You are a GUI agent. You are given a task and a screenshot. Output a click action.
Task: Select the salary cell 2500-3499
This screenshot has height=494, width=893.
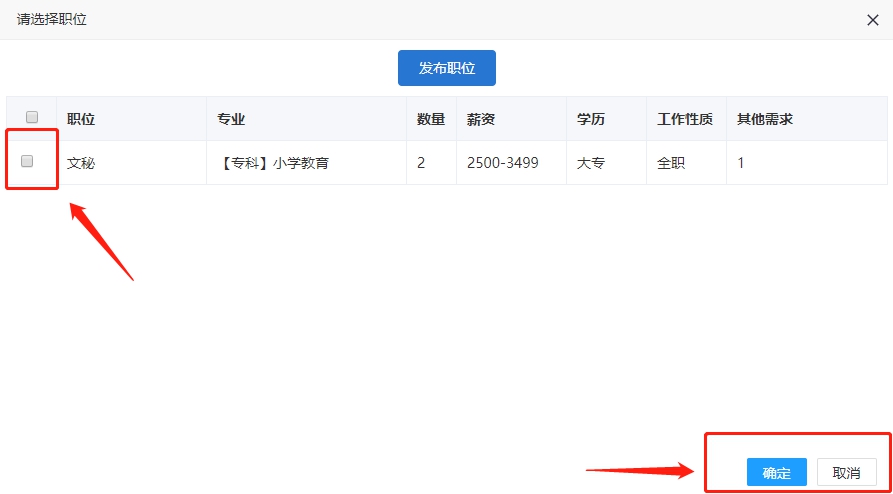coord(502,162)
